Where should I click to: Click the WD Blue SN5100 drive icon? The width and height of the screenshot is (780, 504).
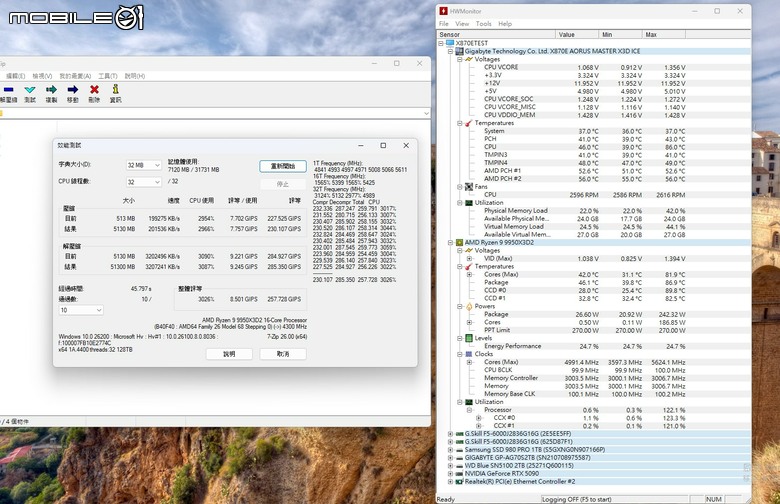[x=459, y=466]
